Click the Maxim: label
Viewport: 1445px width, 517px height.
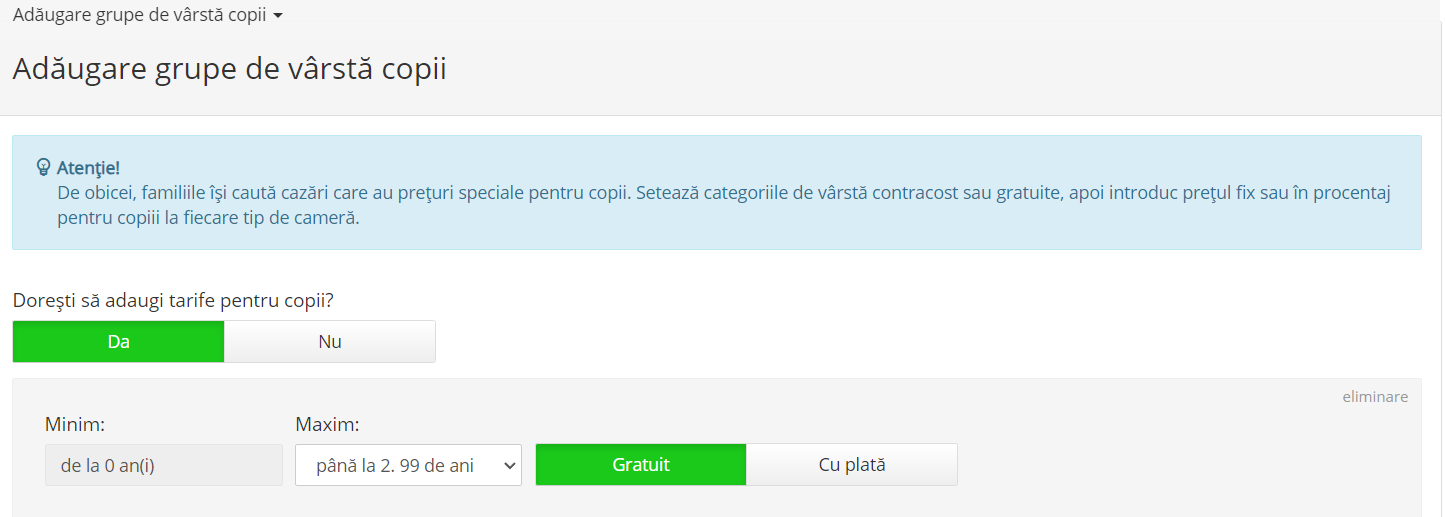tap(327, 424)
